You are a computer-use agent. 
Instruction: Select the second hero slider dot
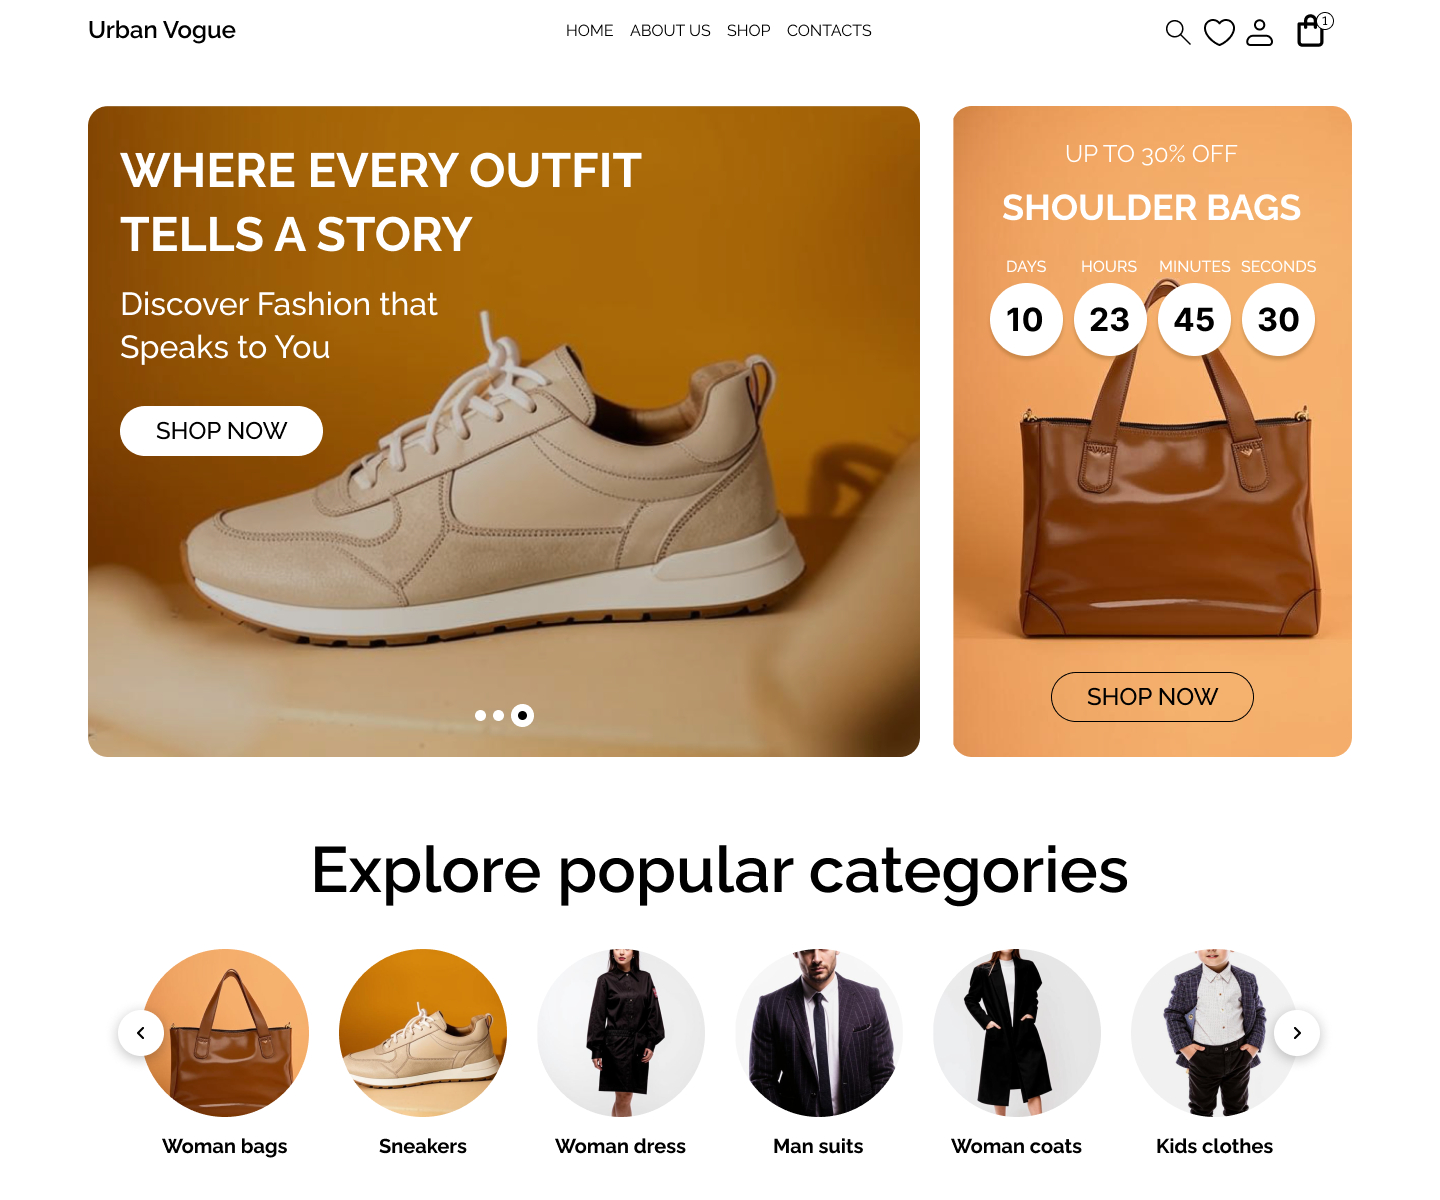click(x=498, y=715)
